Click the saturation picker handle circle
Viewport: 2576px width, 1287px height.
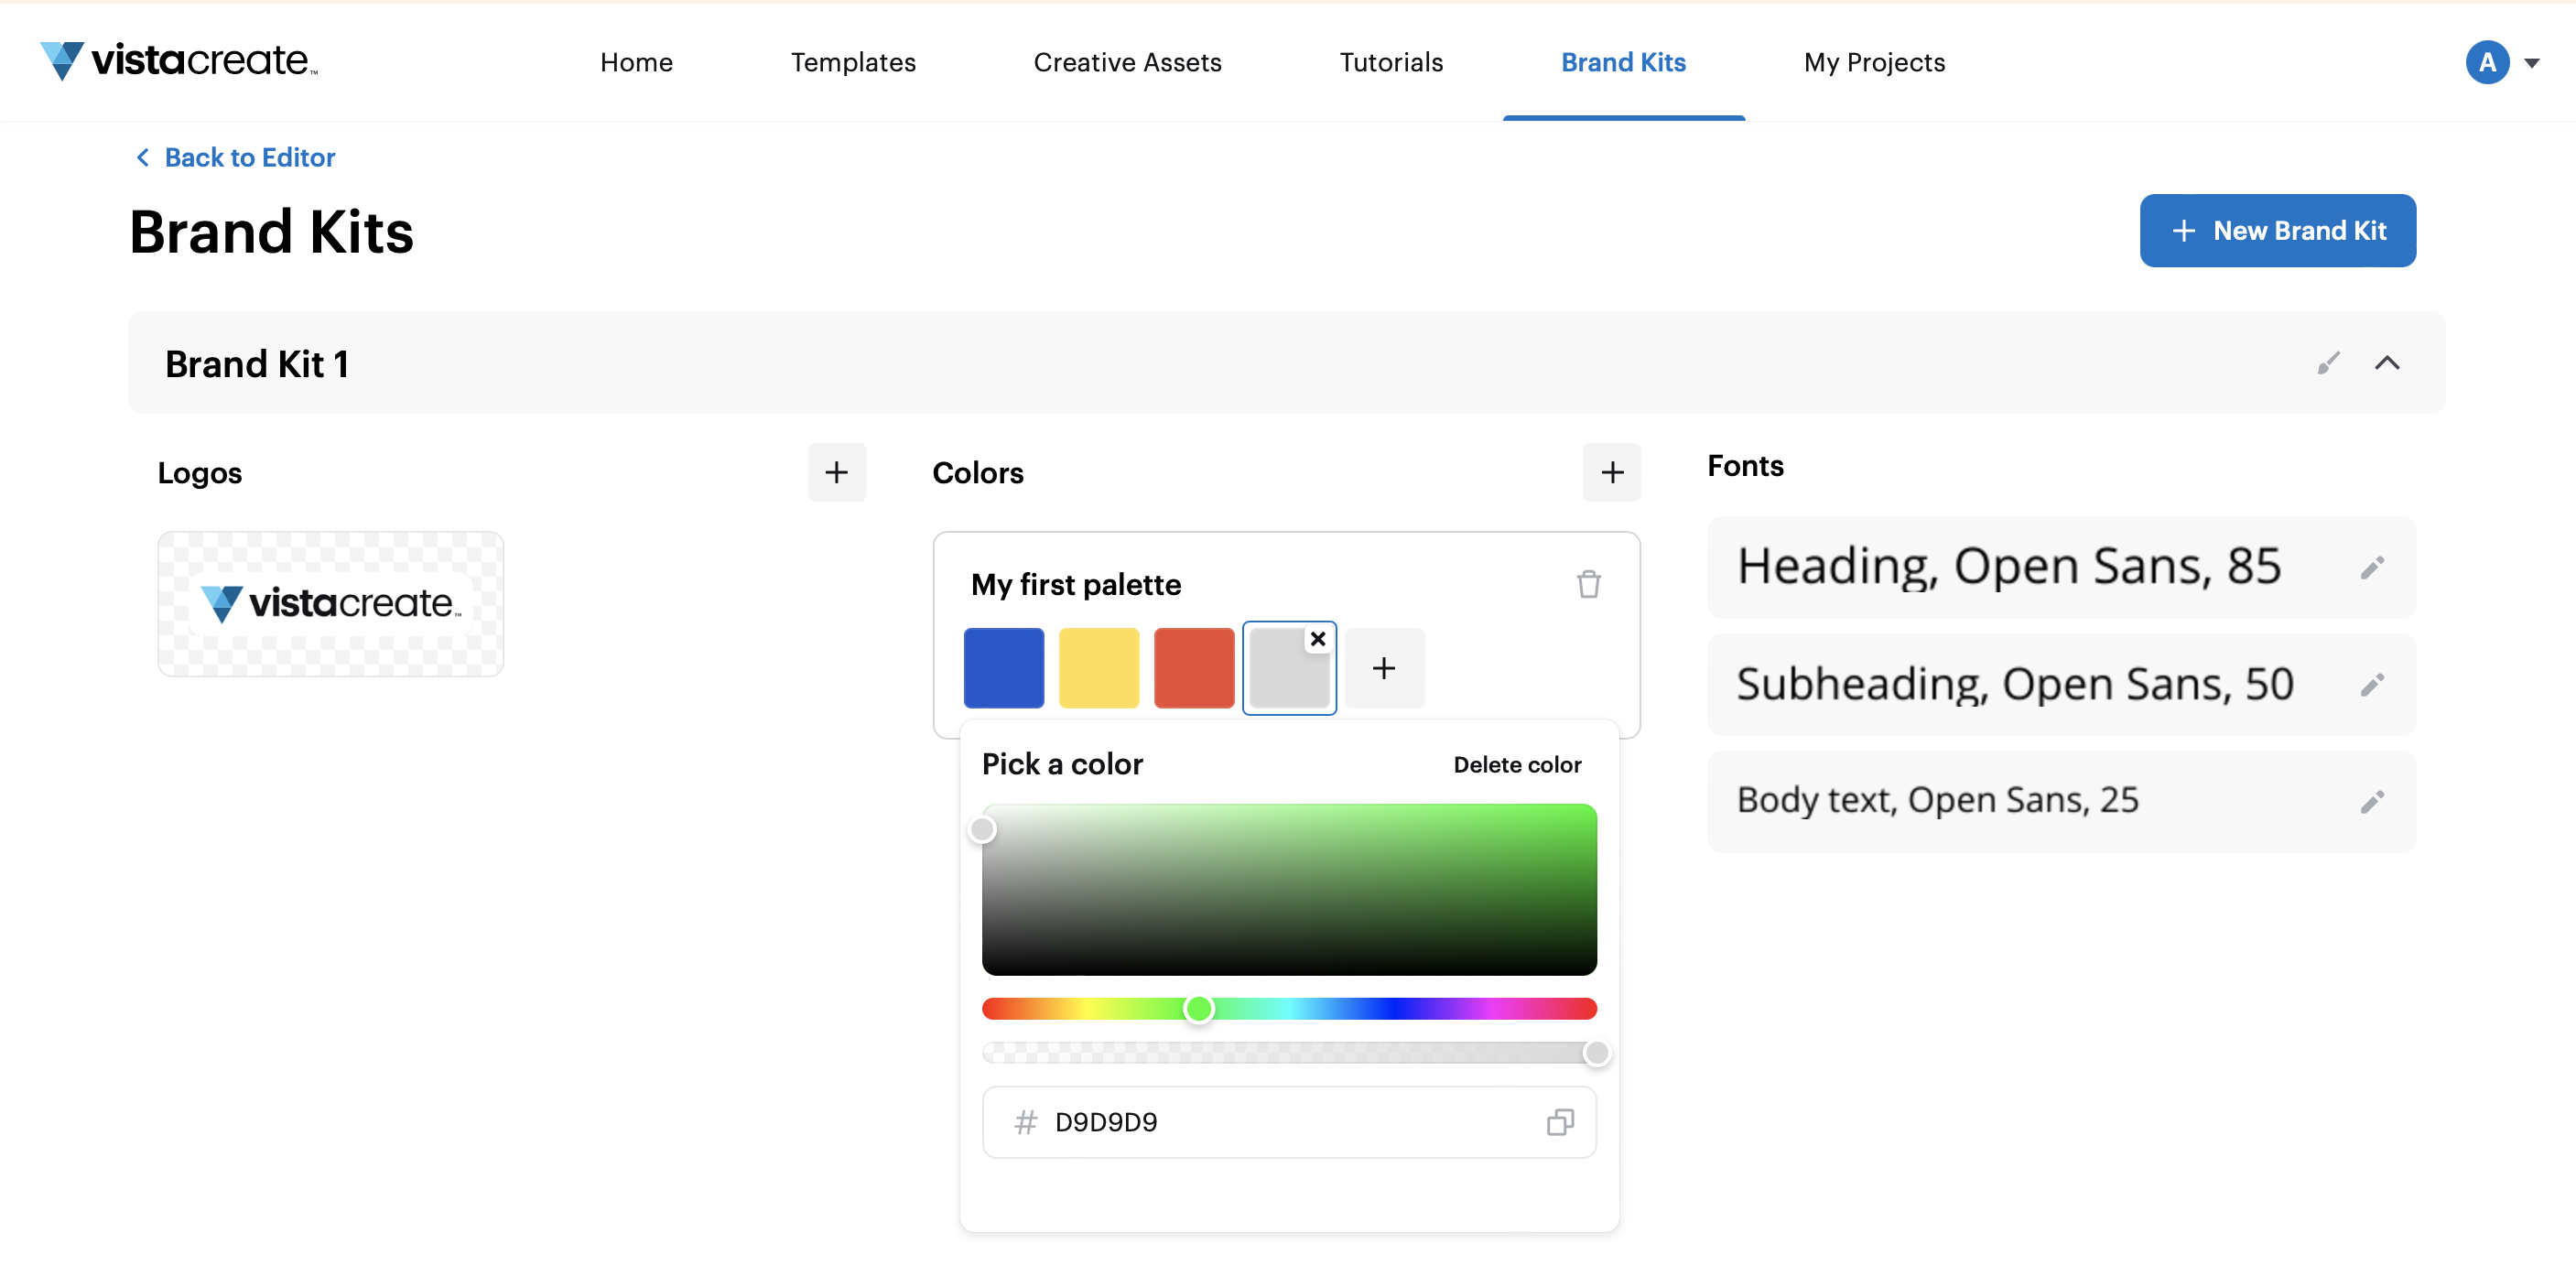point(983,829)
